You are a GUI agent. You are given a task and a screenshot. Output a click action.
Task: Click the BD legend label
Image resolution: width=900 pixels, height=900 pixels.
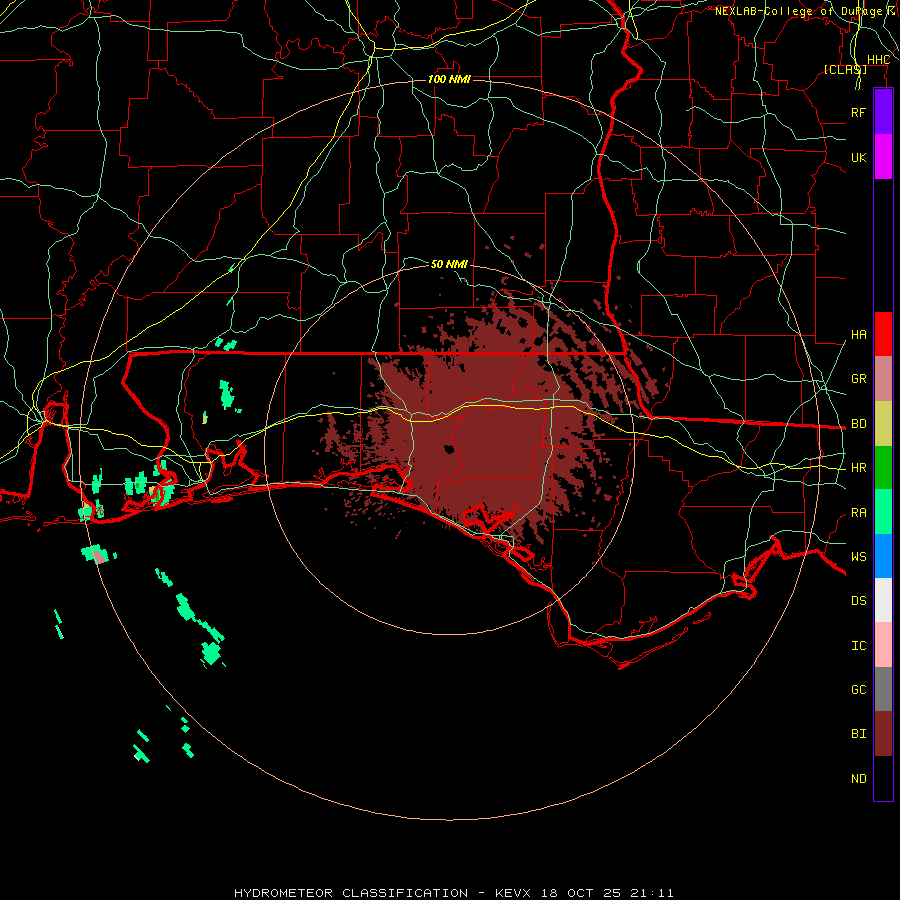point(858,424)
